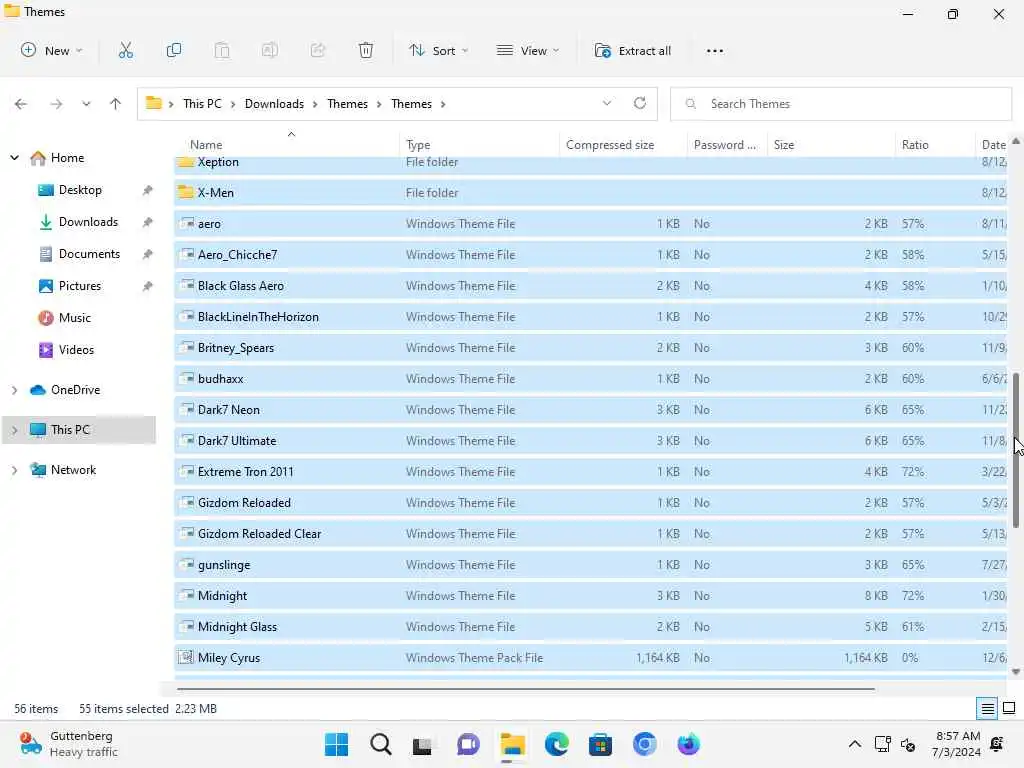Click the File Explorer taskbar icon
The image size is (1024, 768).
[513, 744]
